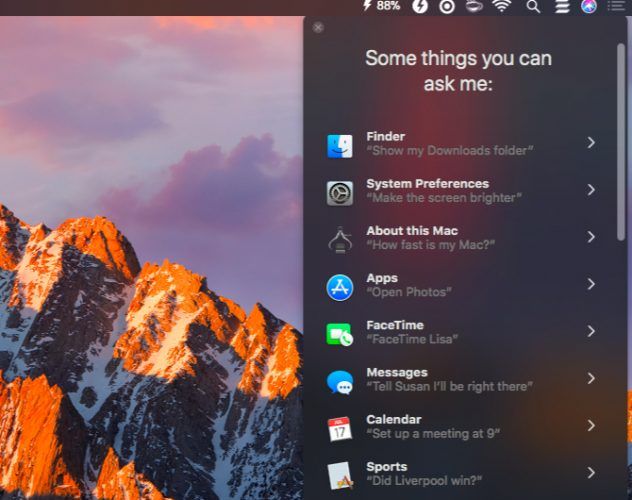Click the Calendar row title
Screen dimensions: 632x500
(393, 419)
